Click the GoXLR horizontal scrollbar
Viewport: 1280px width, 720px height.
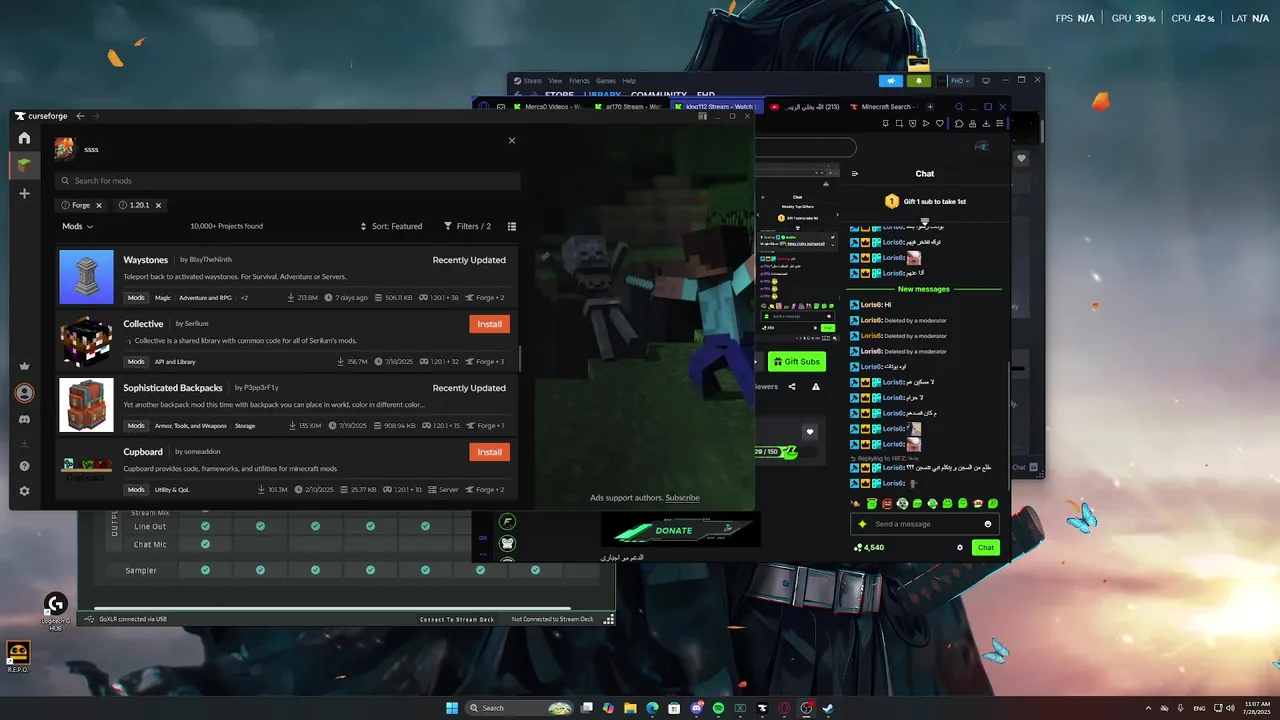[x=332, y=608]
